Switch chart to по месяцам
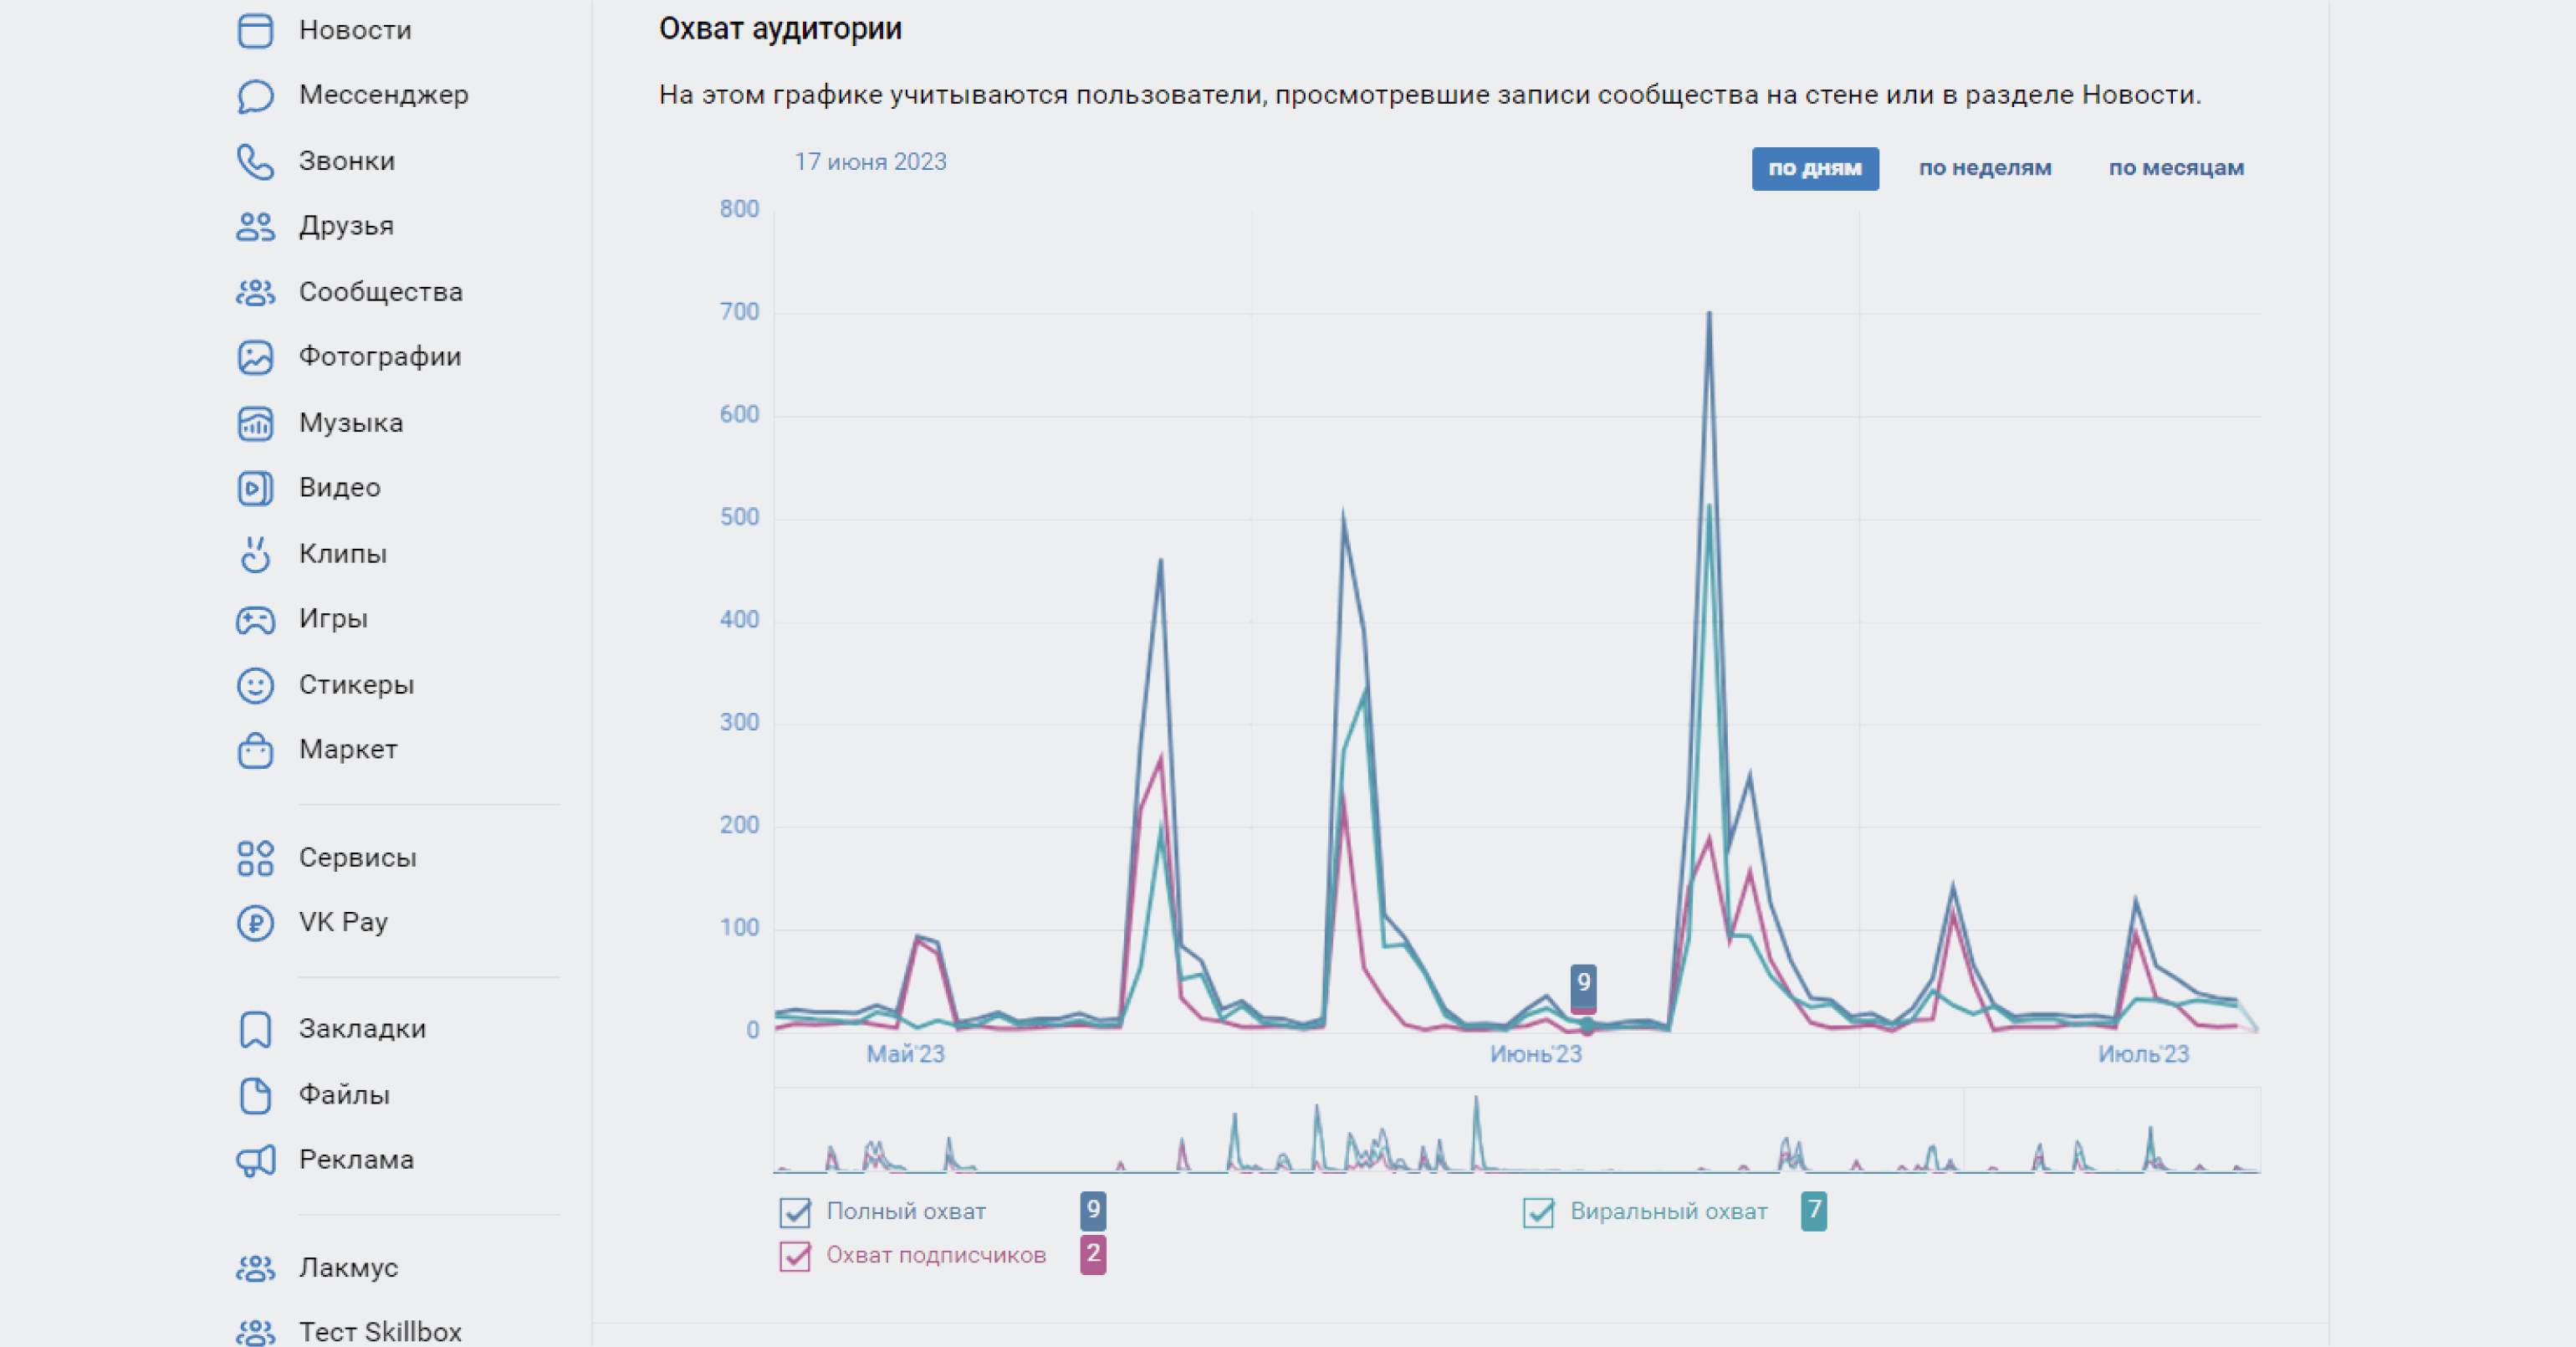This screenshot has width=2576, height=1347. pos(2176,168)
